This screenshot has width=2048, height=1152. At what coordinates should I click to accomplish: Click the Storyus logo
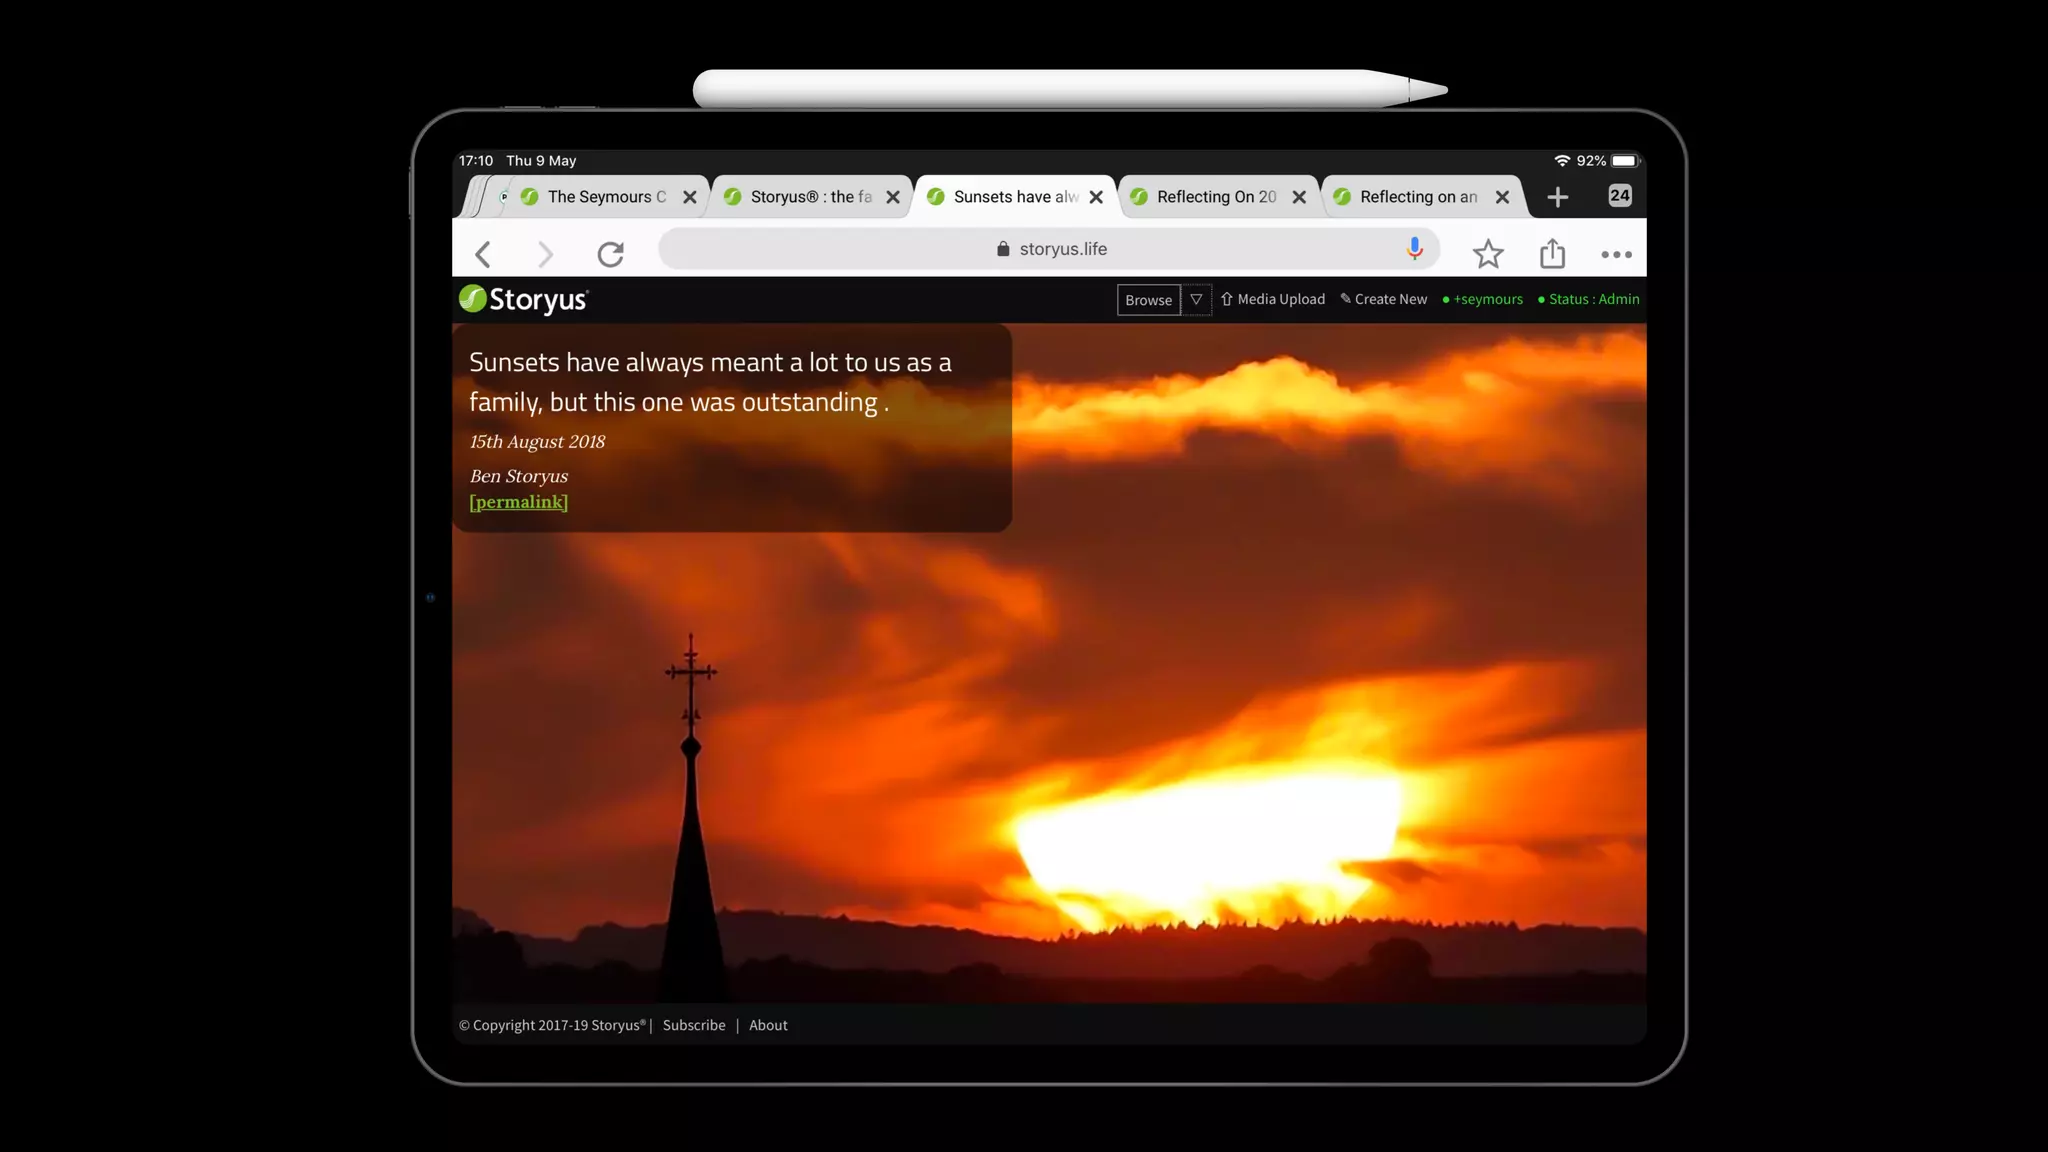(x=524, y=299)
